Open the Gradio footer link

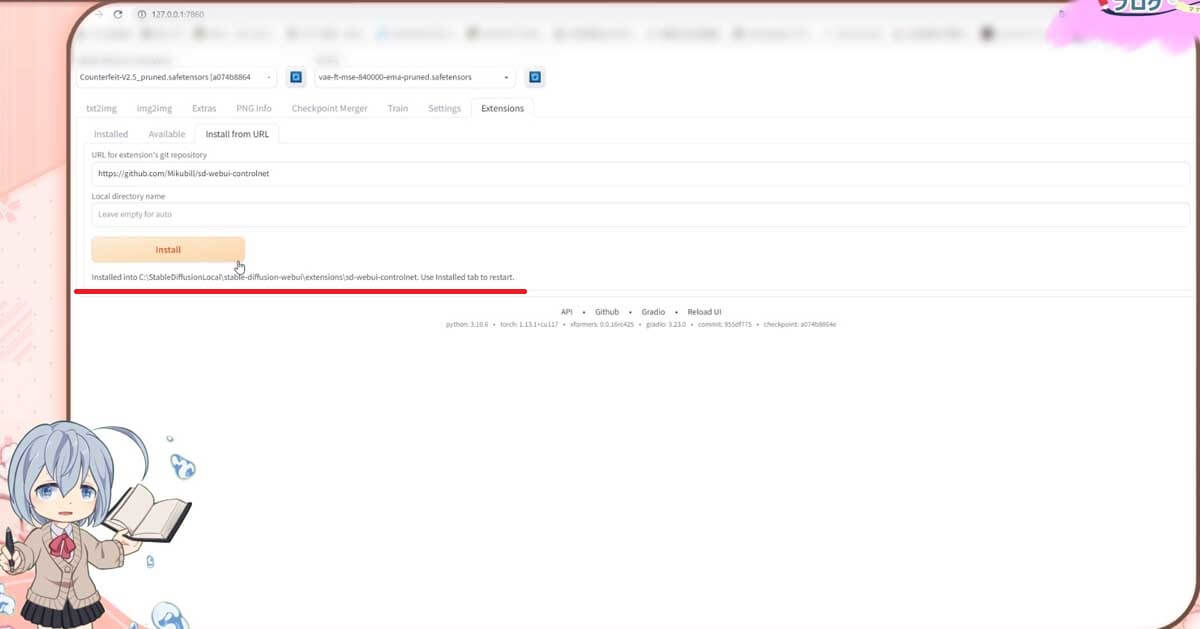click(653, 311)
